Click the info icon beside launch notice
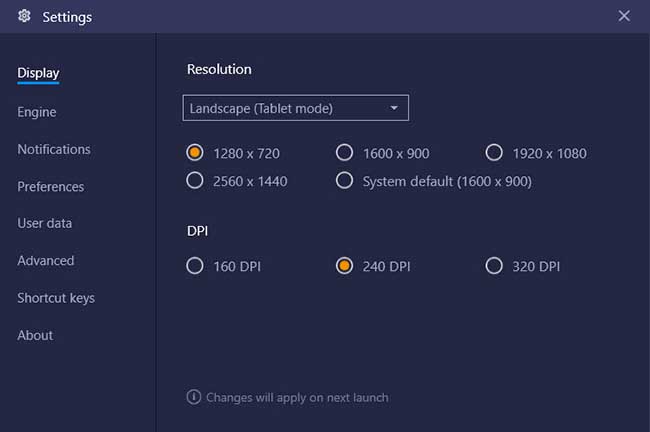650x432 pixels. pos(194,397)
